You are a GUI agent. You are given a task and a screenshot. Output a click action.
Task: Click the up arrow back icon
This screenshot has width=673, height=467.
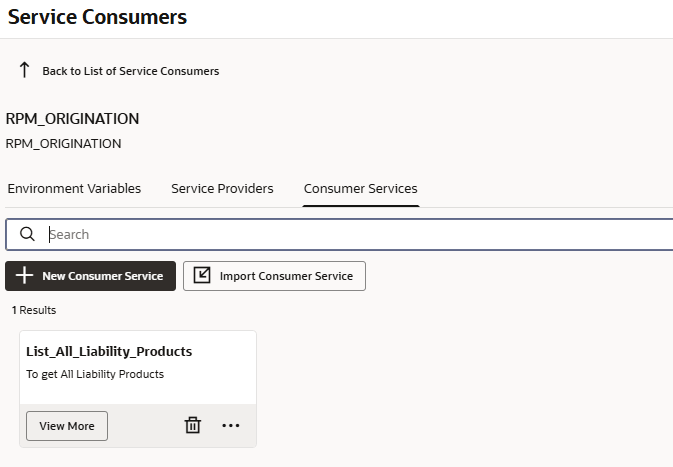point(24,70)
